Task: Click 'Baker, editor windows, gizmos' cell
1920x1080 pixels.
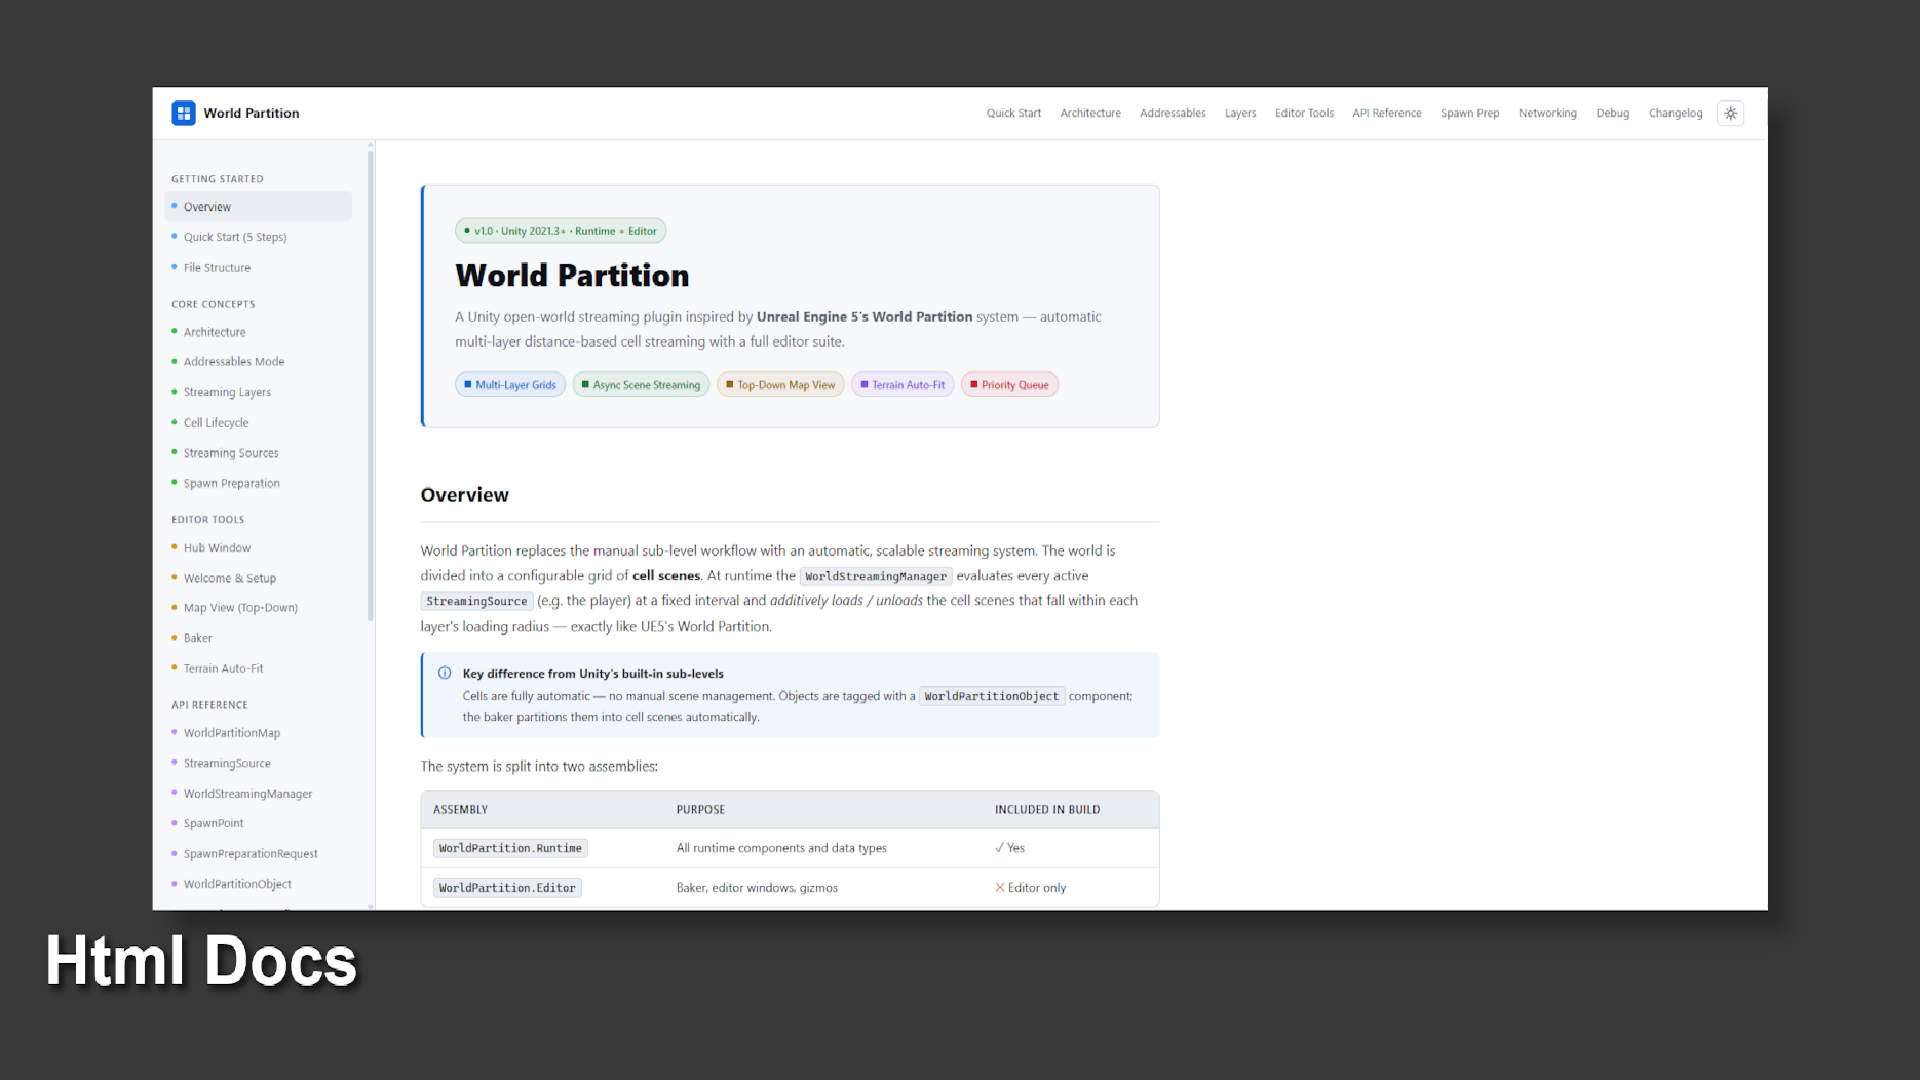Action: pos(757,888)
